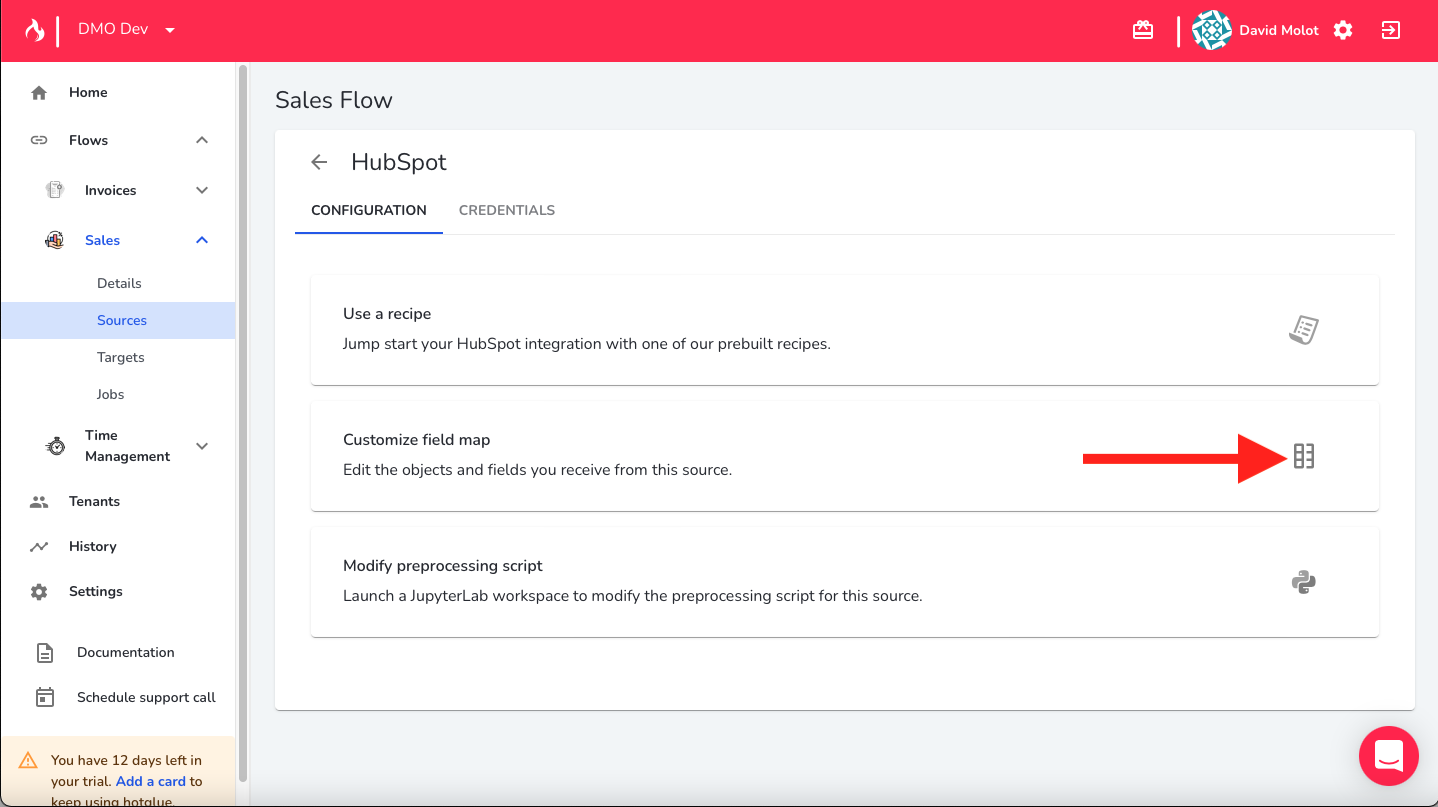Click the Documentation page icon
1438x807 pixels.
[45, 653]
